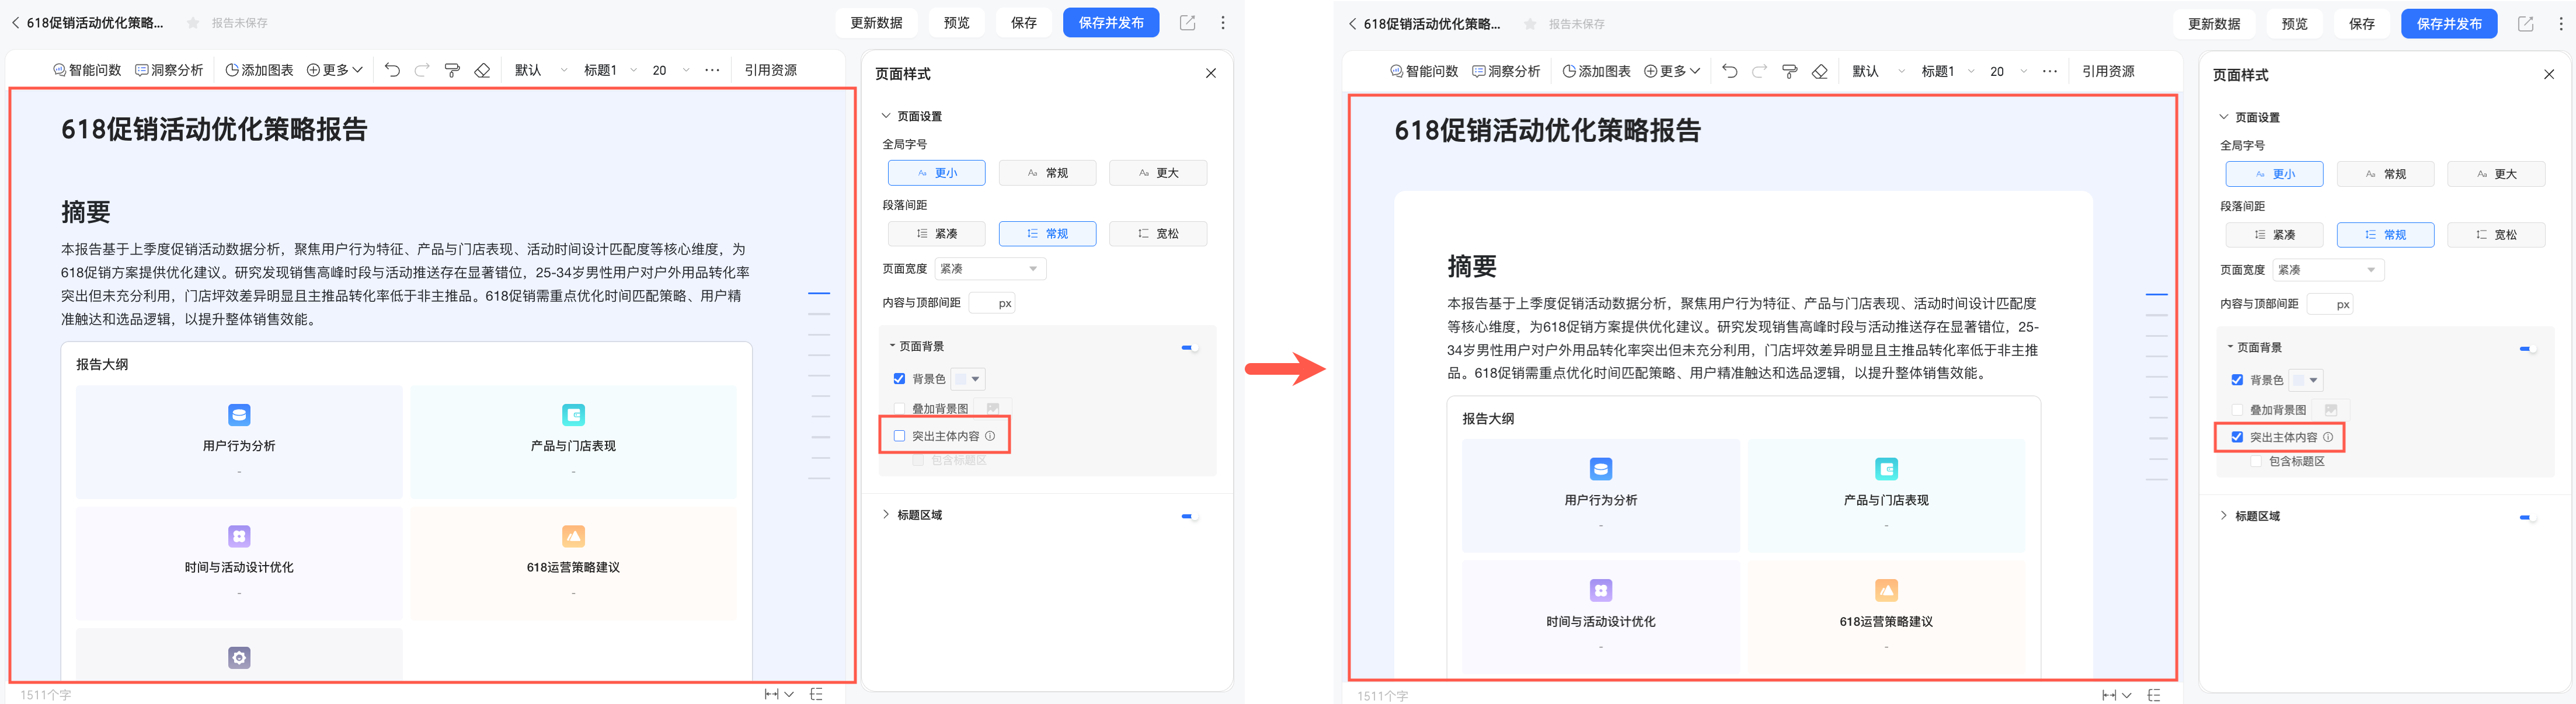Select 更小 global font size in the left window
The image size is (2576, 704).
click(x=936, y=173)
